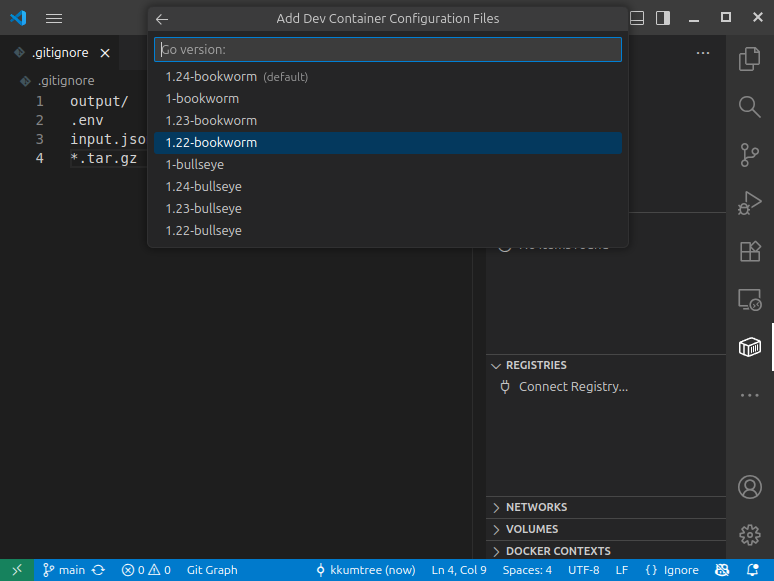Viewport: 774px width, 581px height.
Task: Select 1.24-bullseye version
Action: tap(387, 187)
